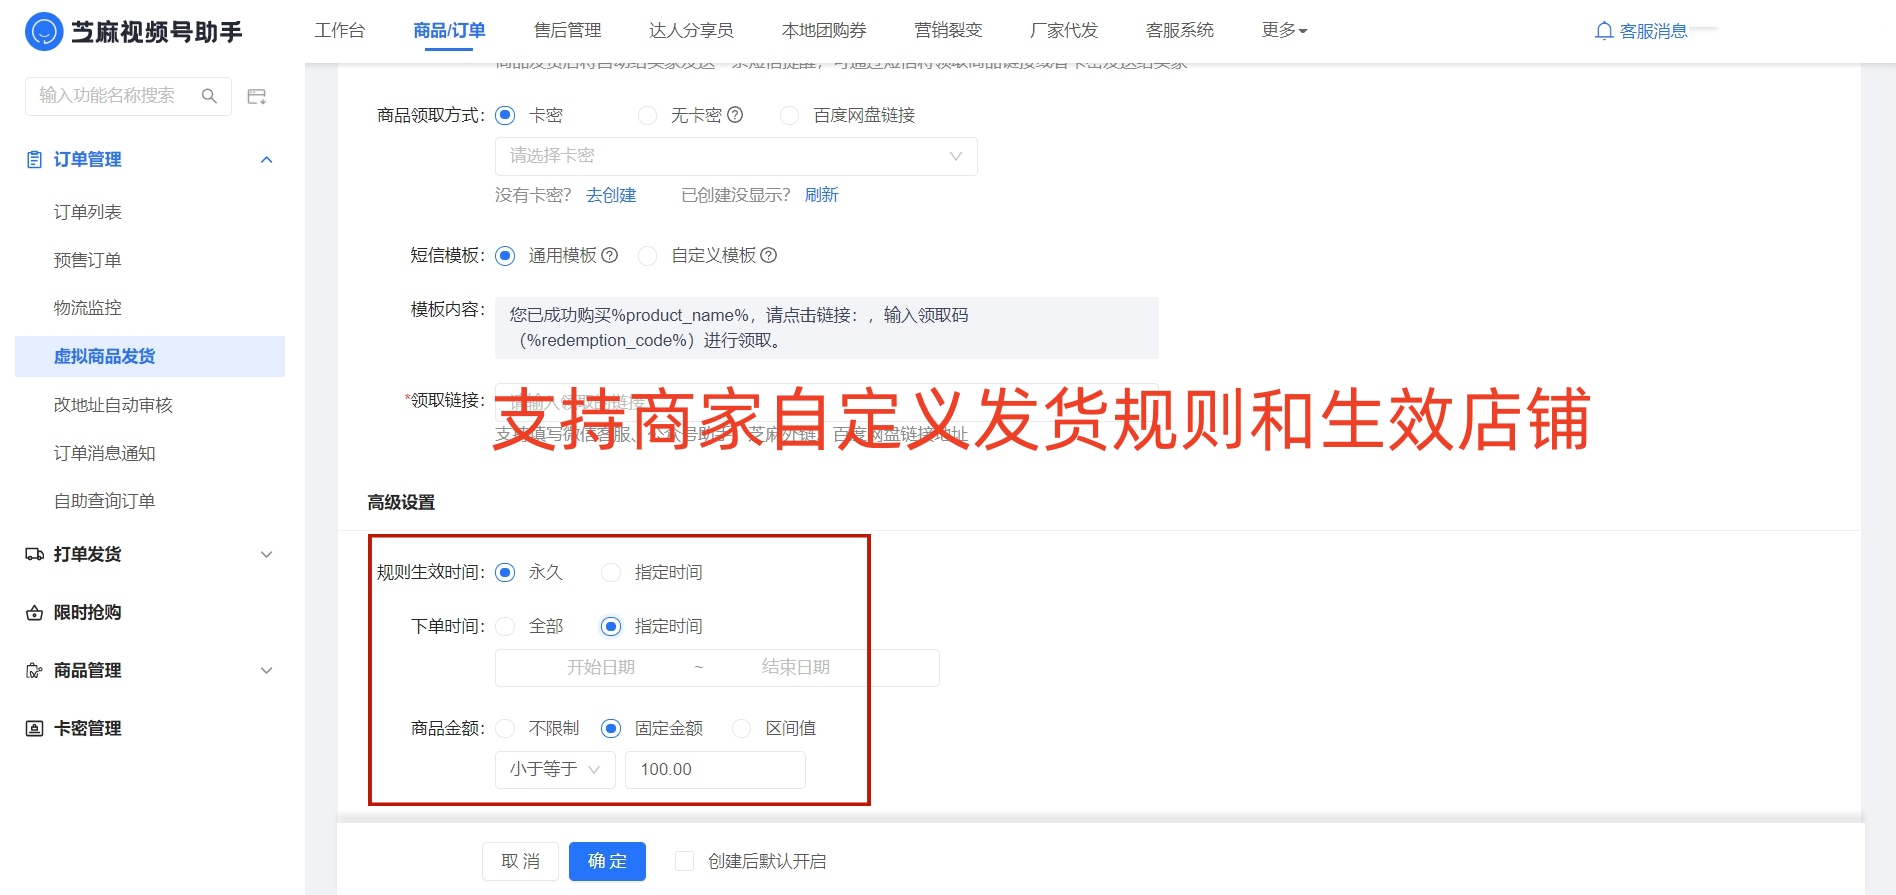Open the 工作台 top menu
Viewport: 1896px width, 895px height.
pos(340,30)
